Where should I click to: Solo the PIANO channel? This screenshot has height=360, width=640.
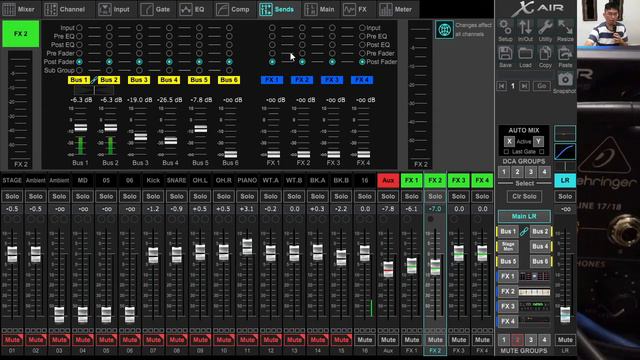[x=247, y=196]
